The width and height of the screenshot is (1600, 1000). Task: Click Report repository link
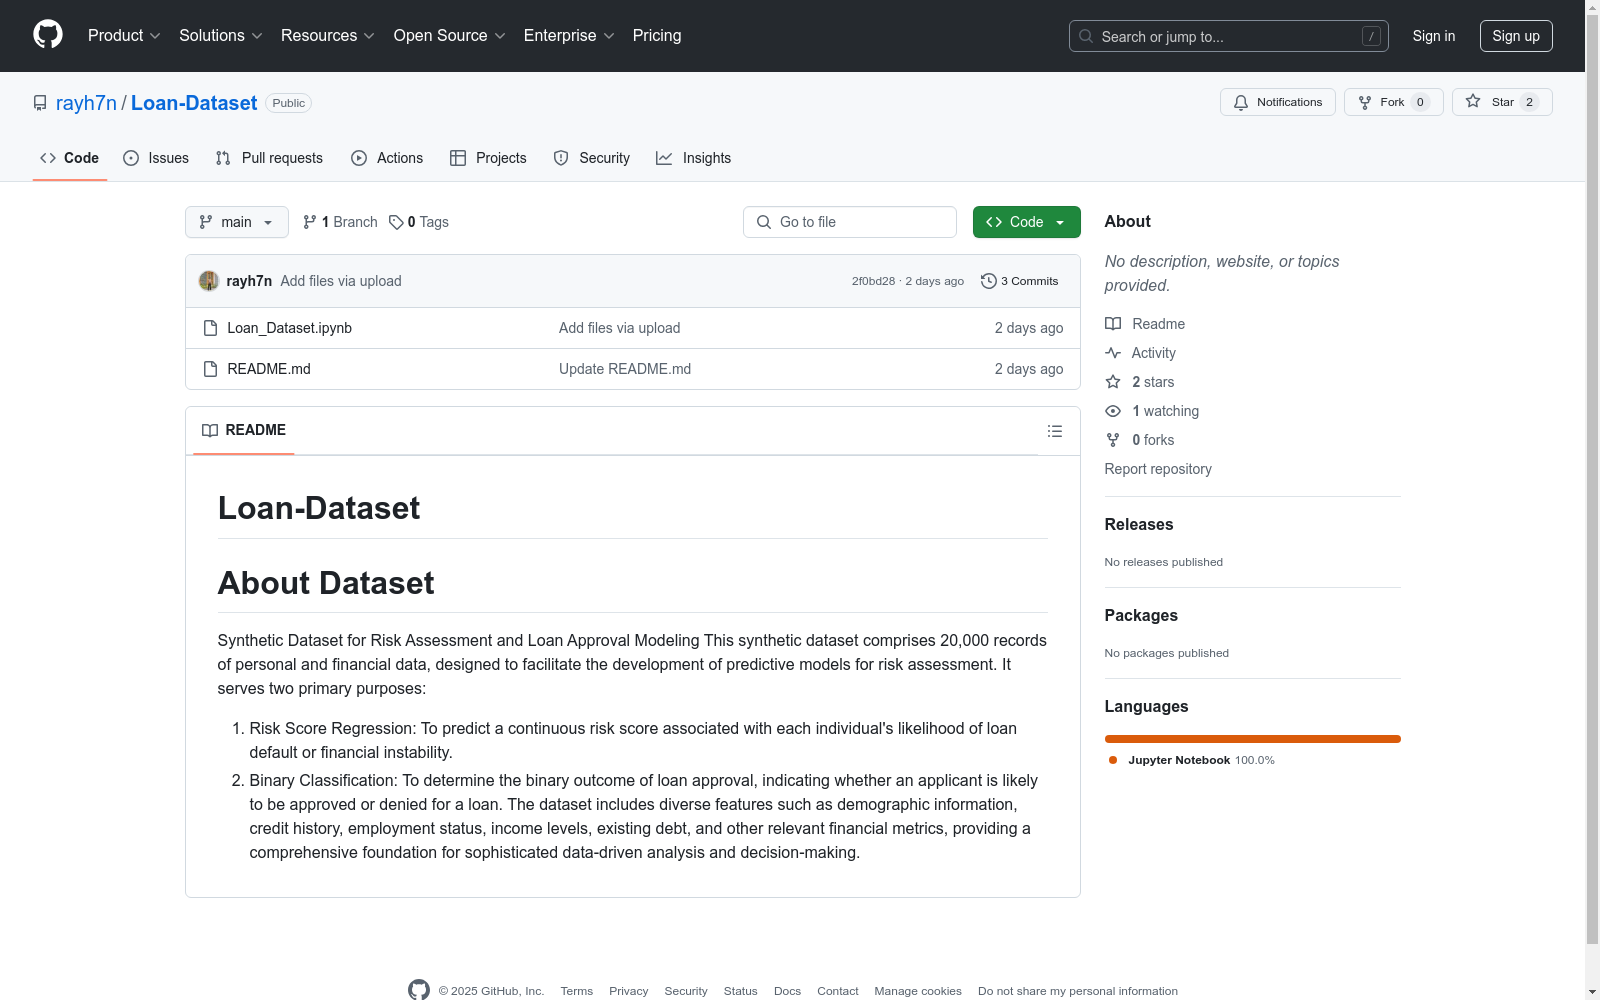coord(1158,469)
